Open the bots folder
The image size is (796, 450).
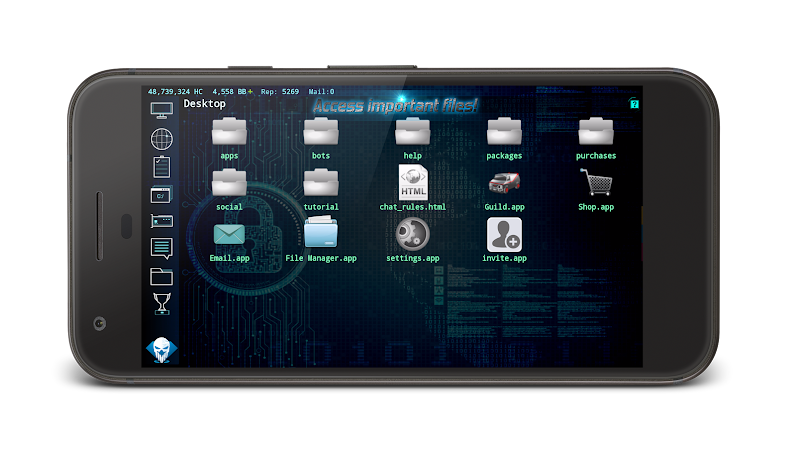(x=321, y=132)
